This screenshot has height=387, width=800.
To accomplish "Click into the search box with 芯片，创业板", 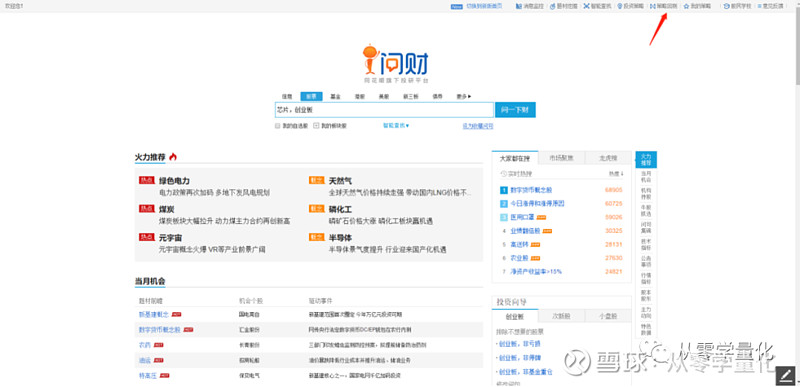I will point(384,110).
